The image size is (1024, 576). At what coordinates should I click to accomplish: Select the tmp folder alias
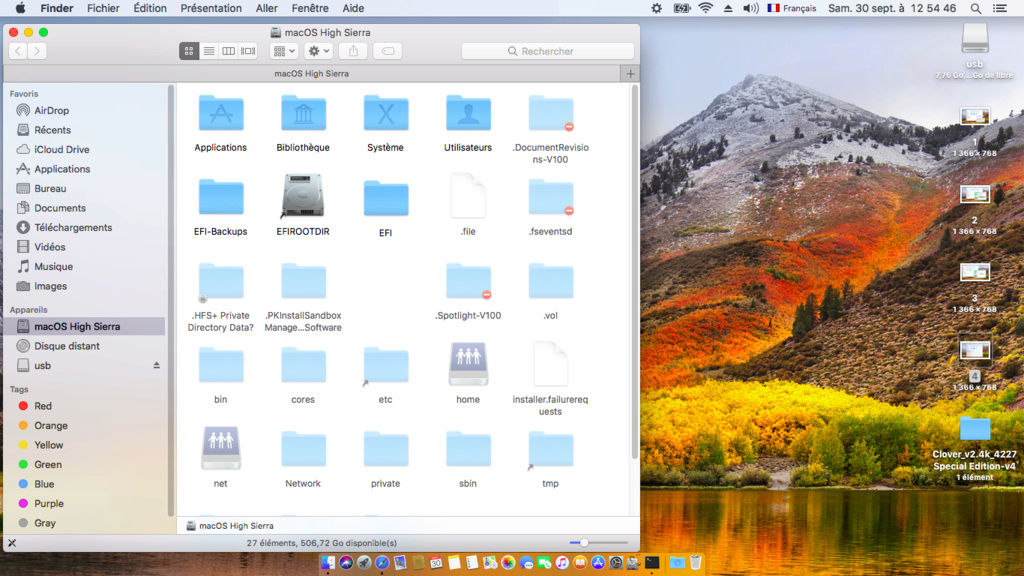click(551, 449)
